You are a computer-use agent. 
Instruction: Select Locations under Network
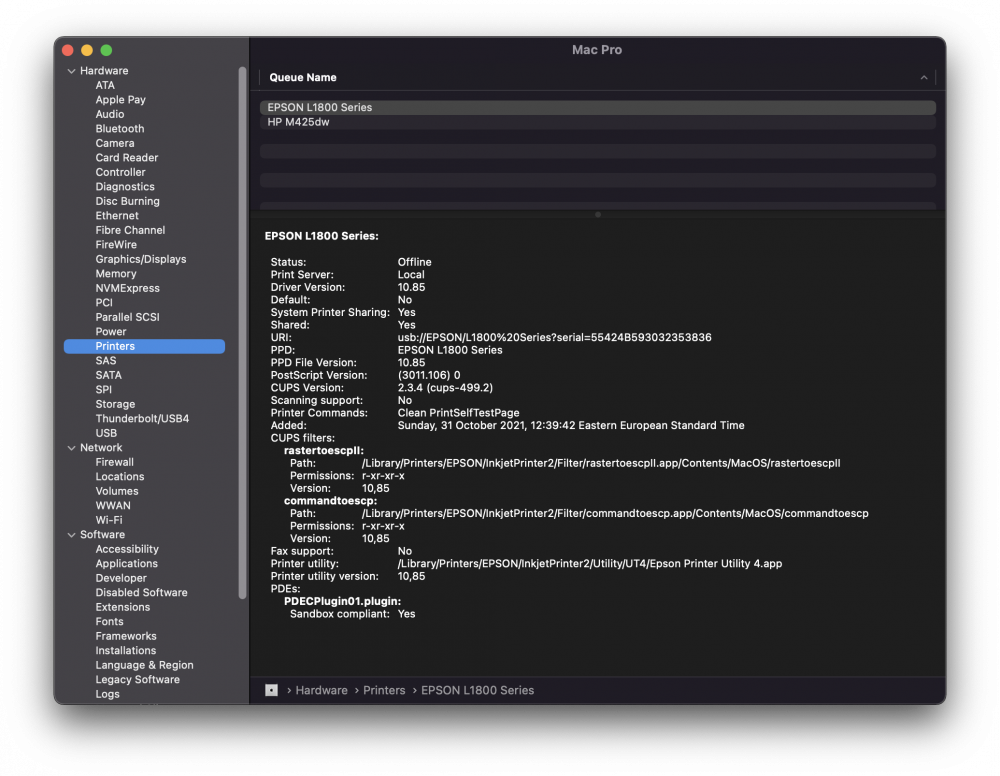(x=120, y=477)
